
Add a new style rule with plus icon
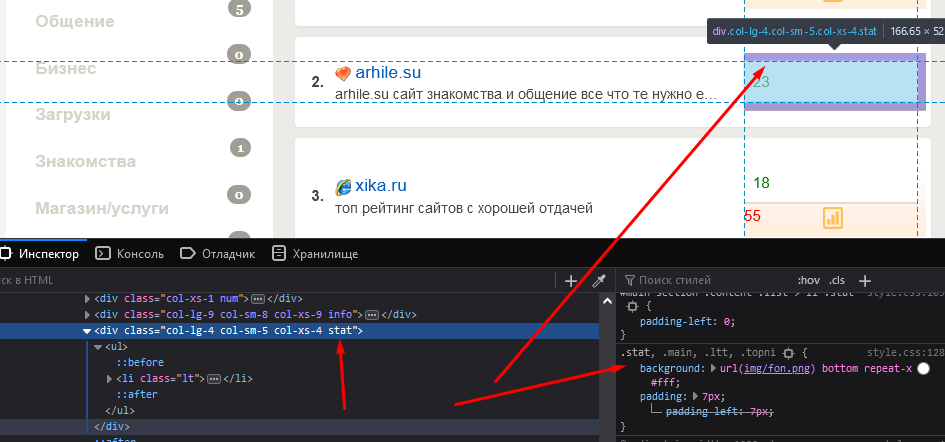pos(866,281)
